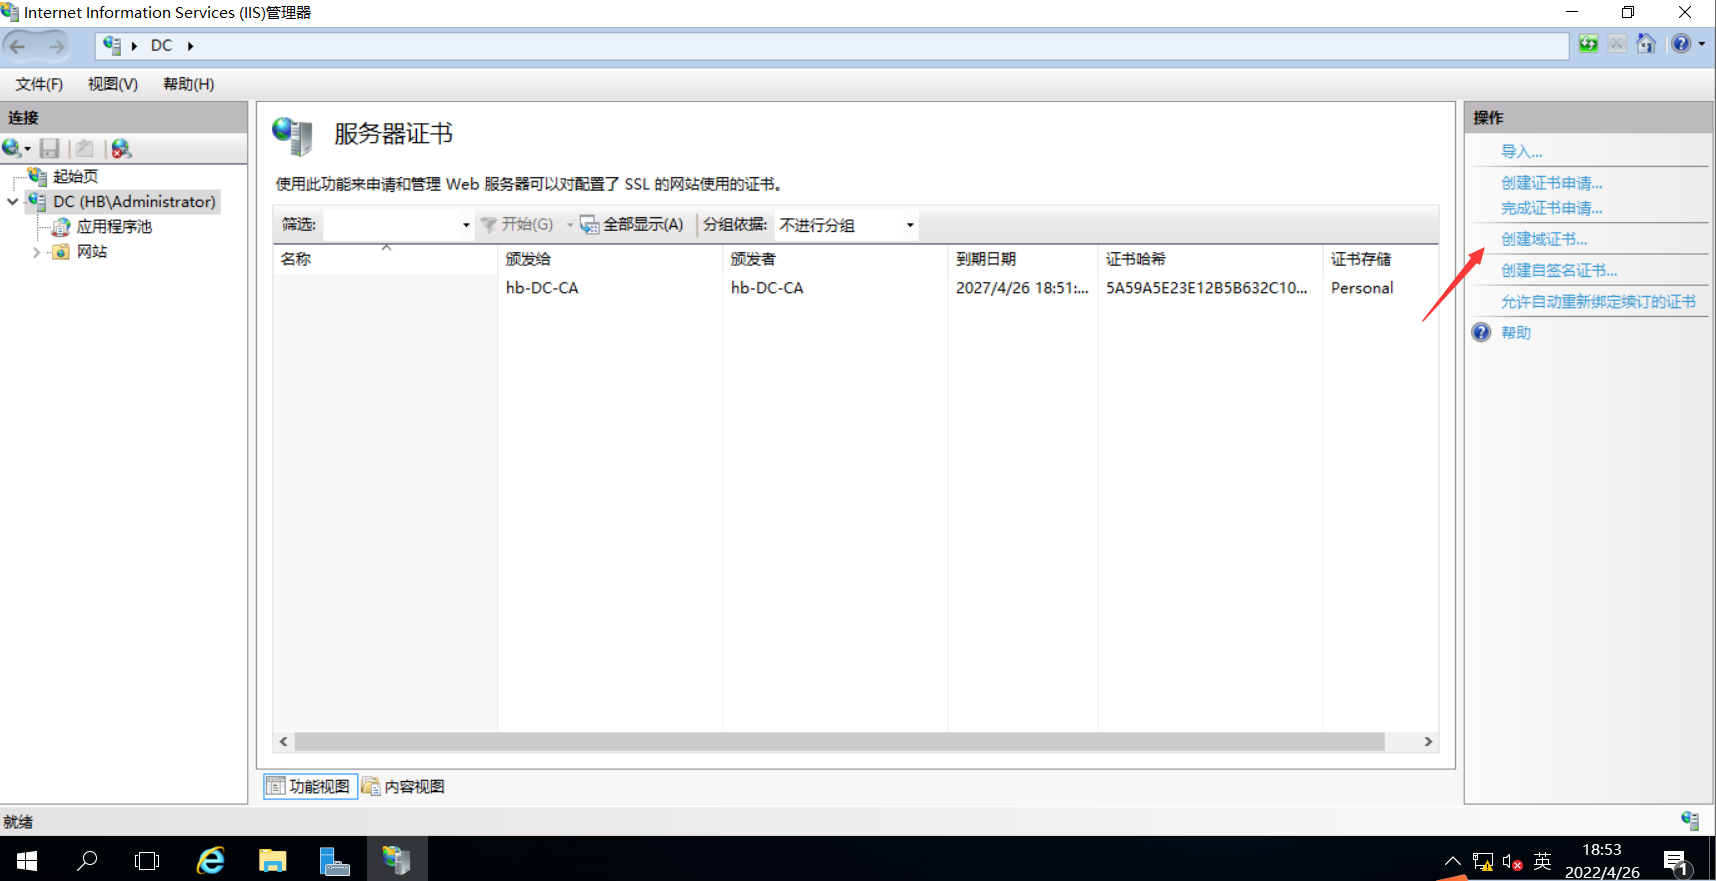The width and height of the screenshot is (1716, 881).
Task: Click the DC server node icon in the tree
Action: (37, 201)
